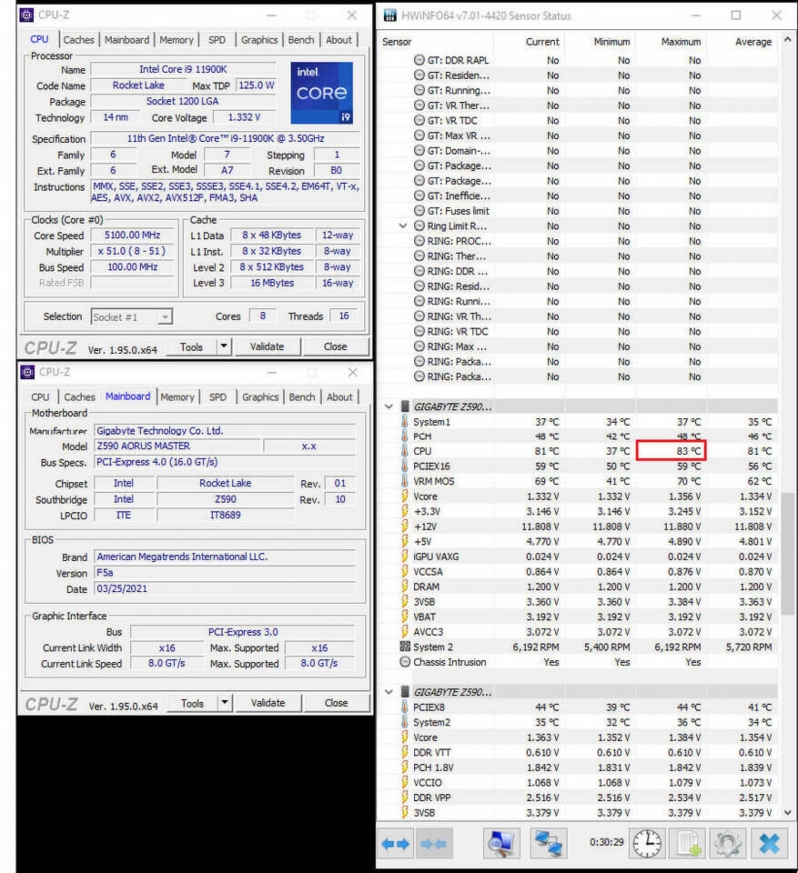Close sensors with the blue X icon
Image resolution: width=798 pixels, height=873 pixels.
click(768, 842)
